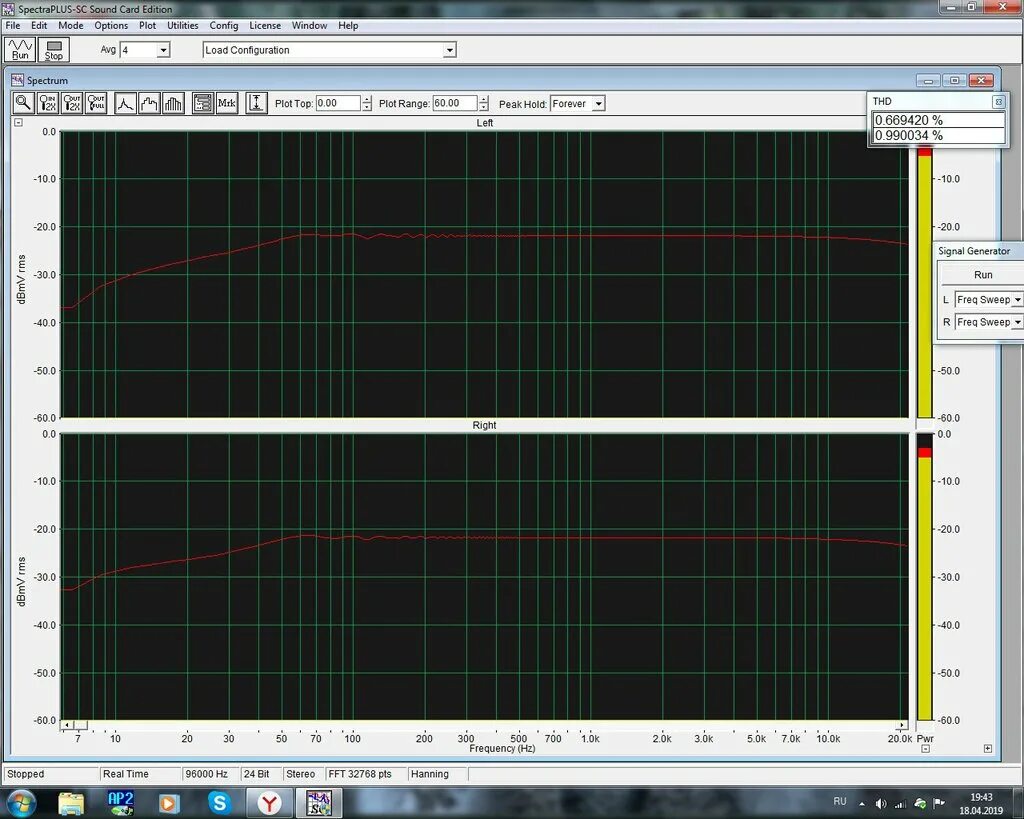Open the media player taskbar icon

(x=168, y=803)
